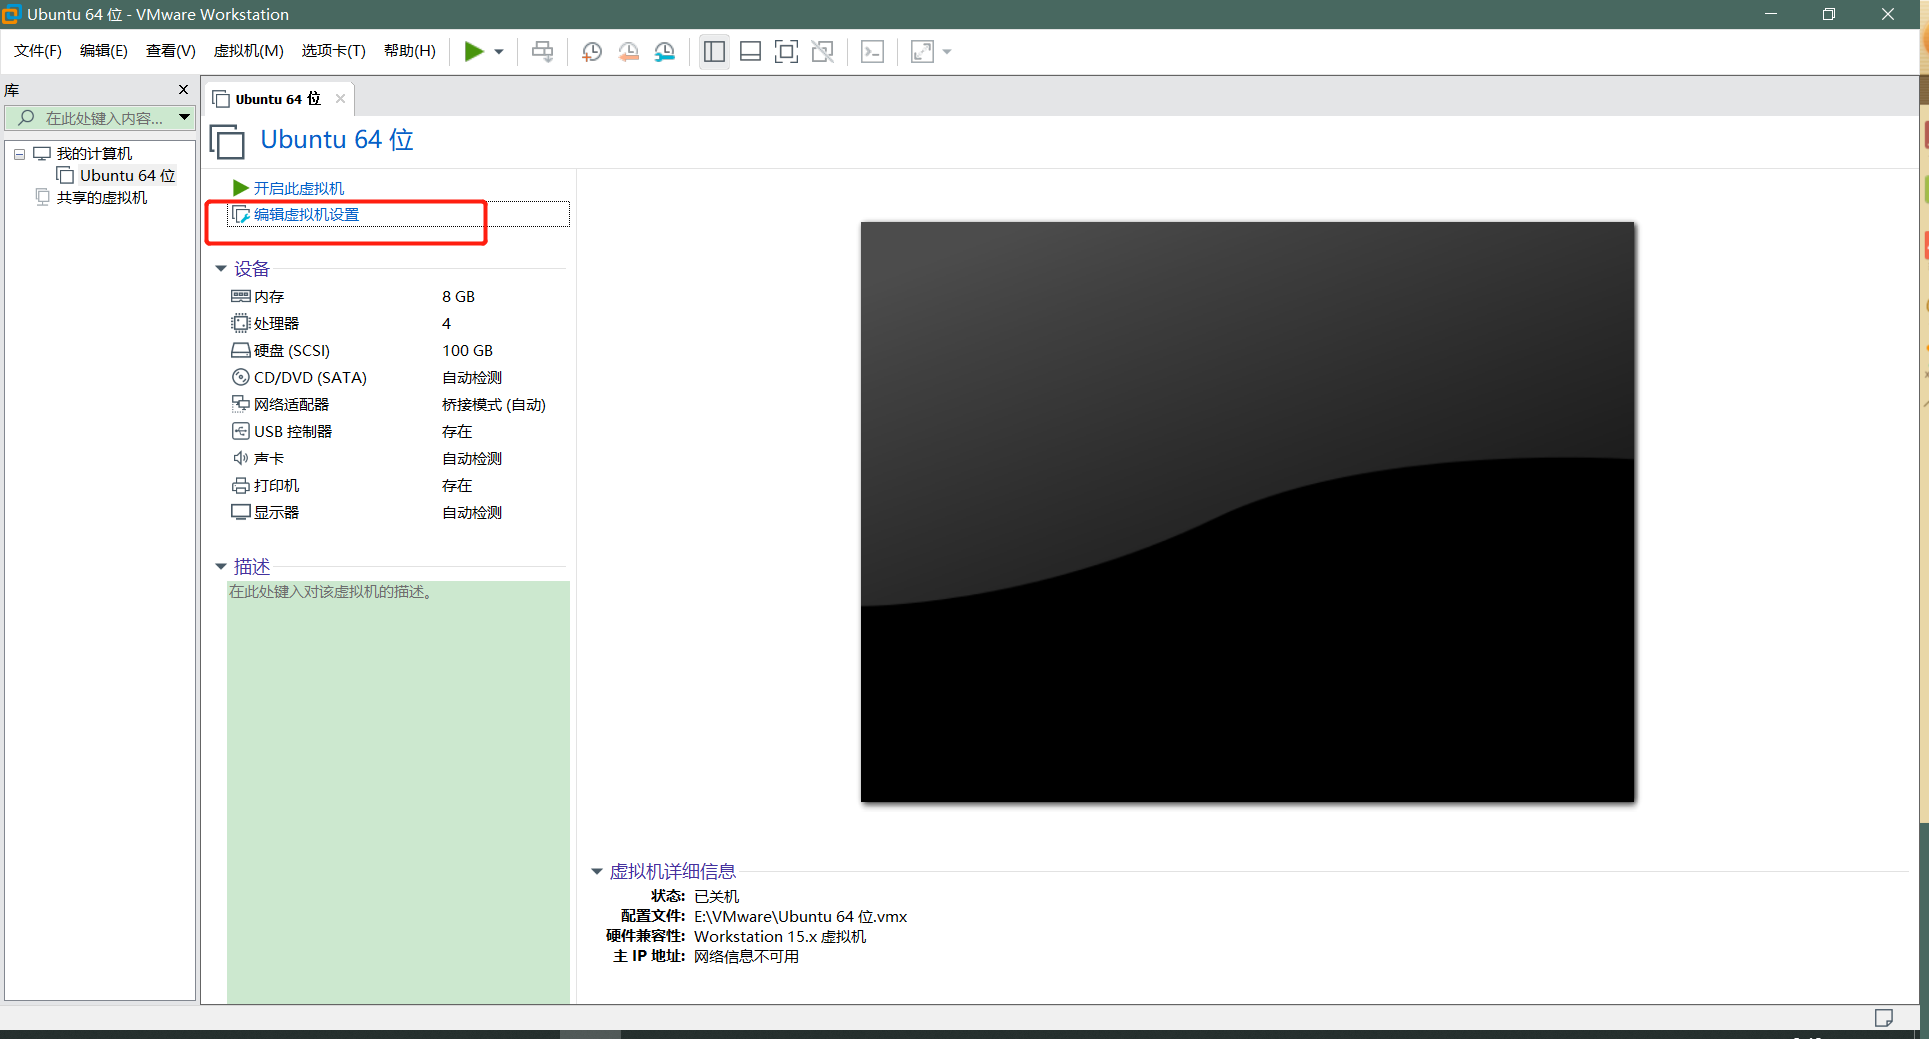This screenshot has width=1929, height=1039.
Task: Open the library search dropdown arrow
Action: [x=185, y=118]
